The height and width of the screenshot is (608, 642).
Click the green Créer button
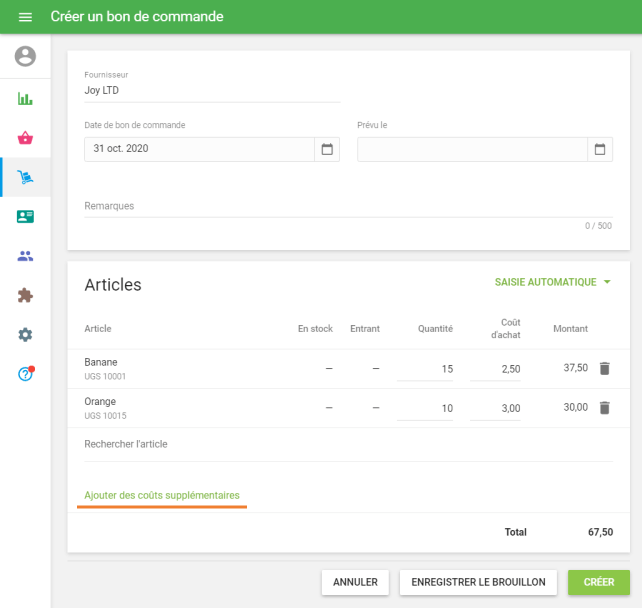598,582
